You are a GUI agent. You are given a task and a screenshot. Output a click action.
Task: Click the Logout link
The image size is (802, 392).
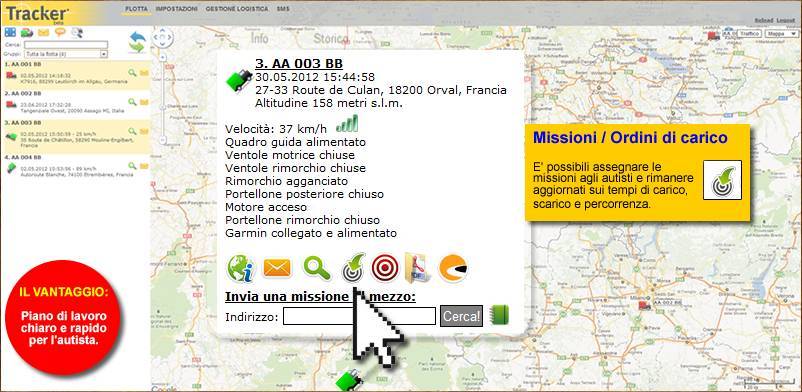click(x=785, y=20)
